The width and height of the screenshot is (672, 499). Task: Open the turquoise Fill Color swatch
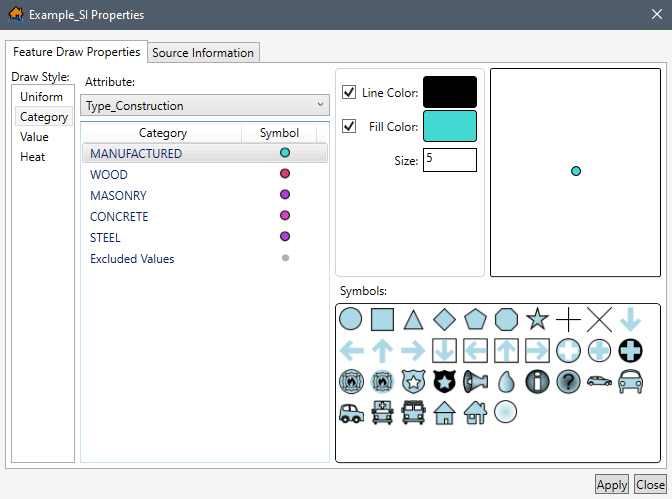click(450, 126)
